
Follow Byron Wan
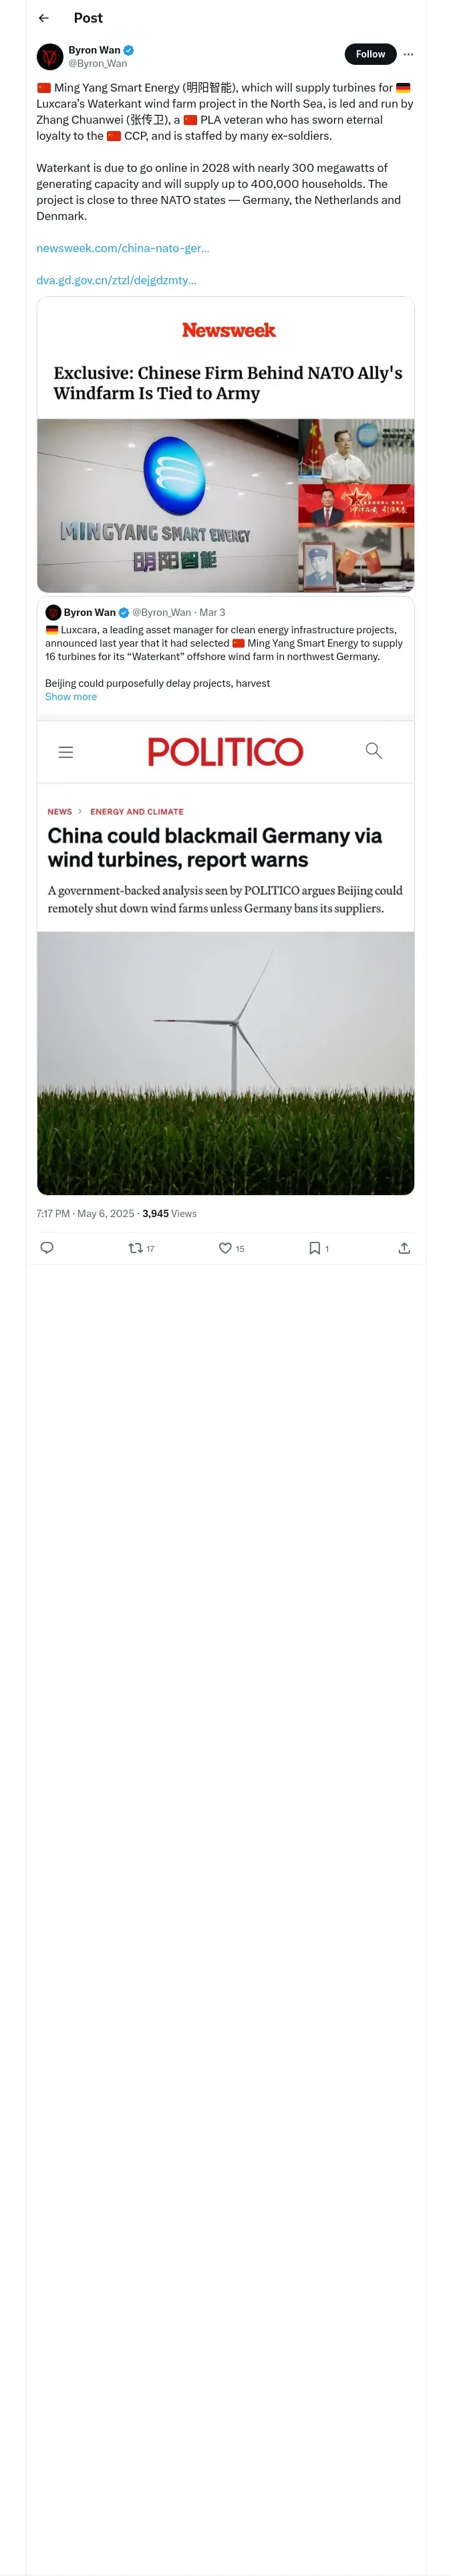[370, 54]
